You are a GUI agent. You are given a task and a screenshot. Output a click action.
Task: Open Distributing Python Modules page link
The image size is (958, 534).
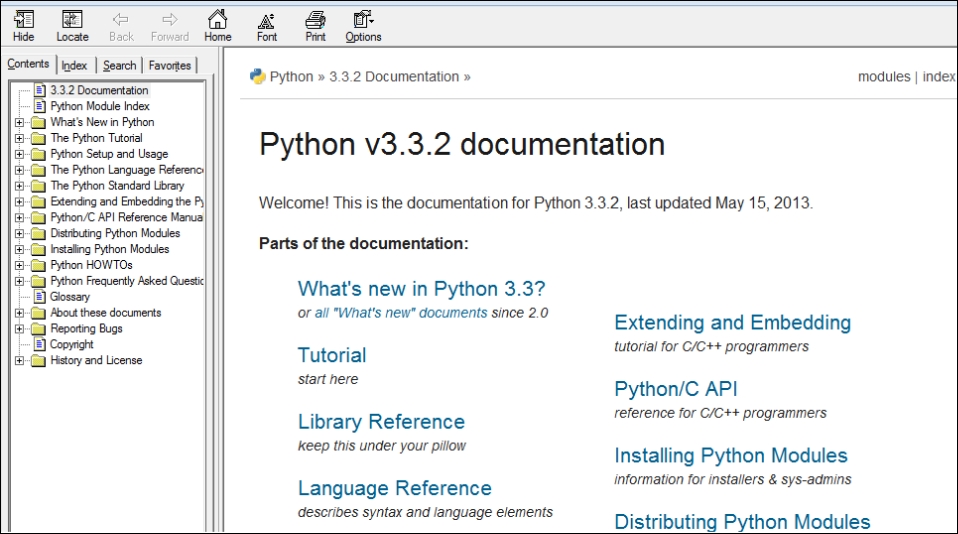[742, 522]
